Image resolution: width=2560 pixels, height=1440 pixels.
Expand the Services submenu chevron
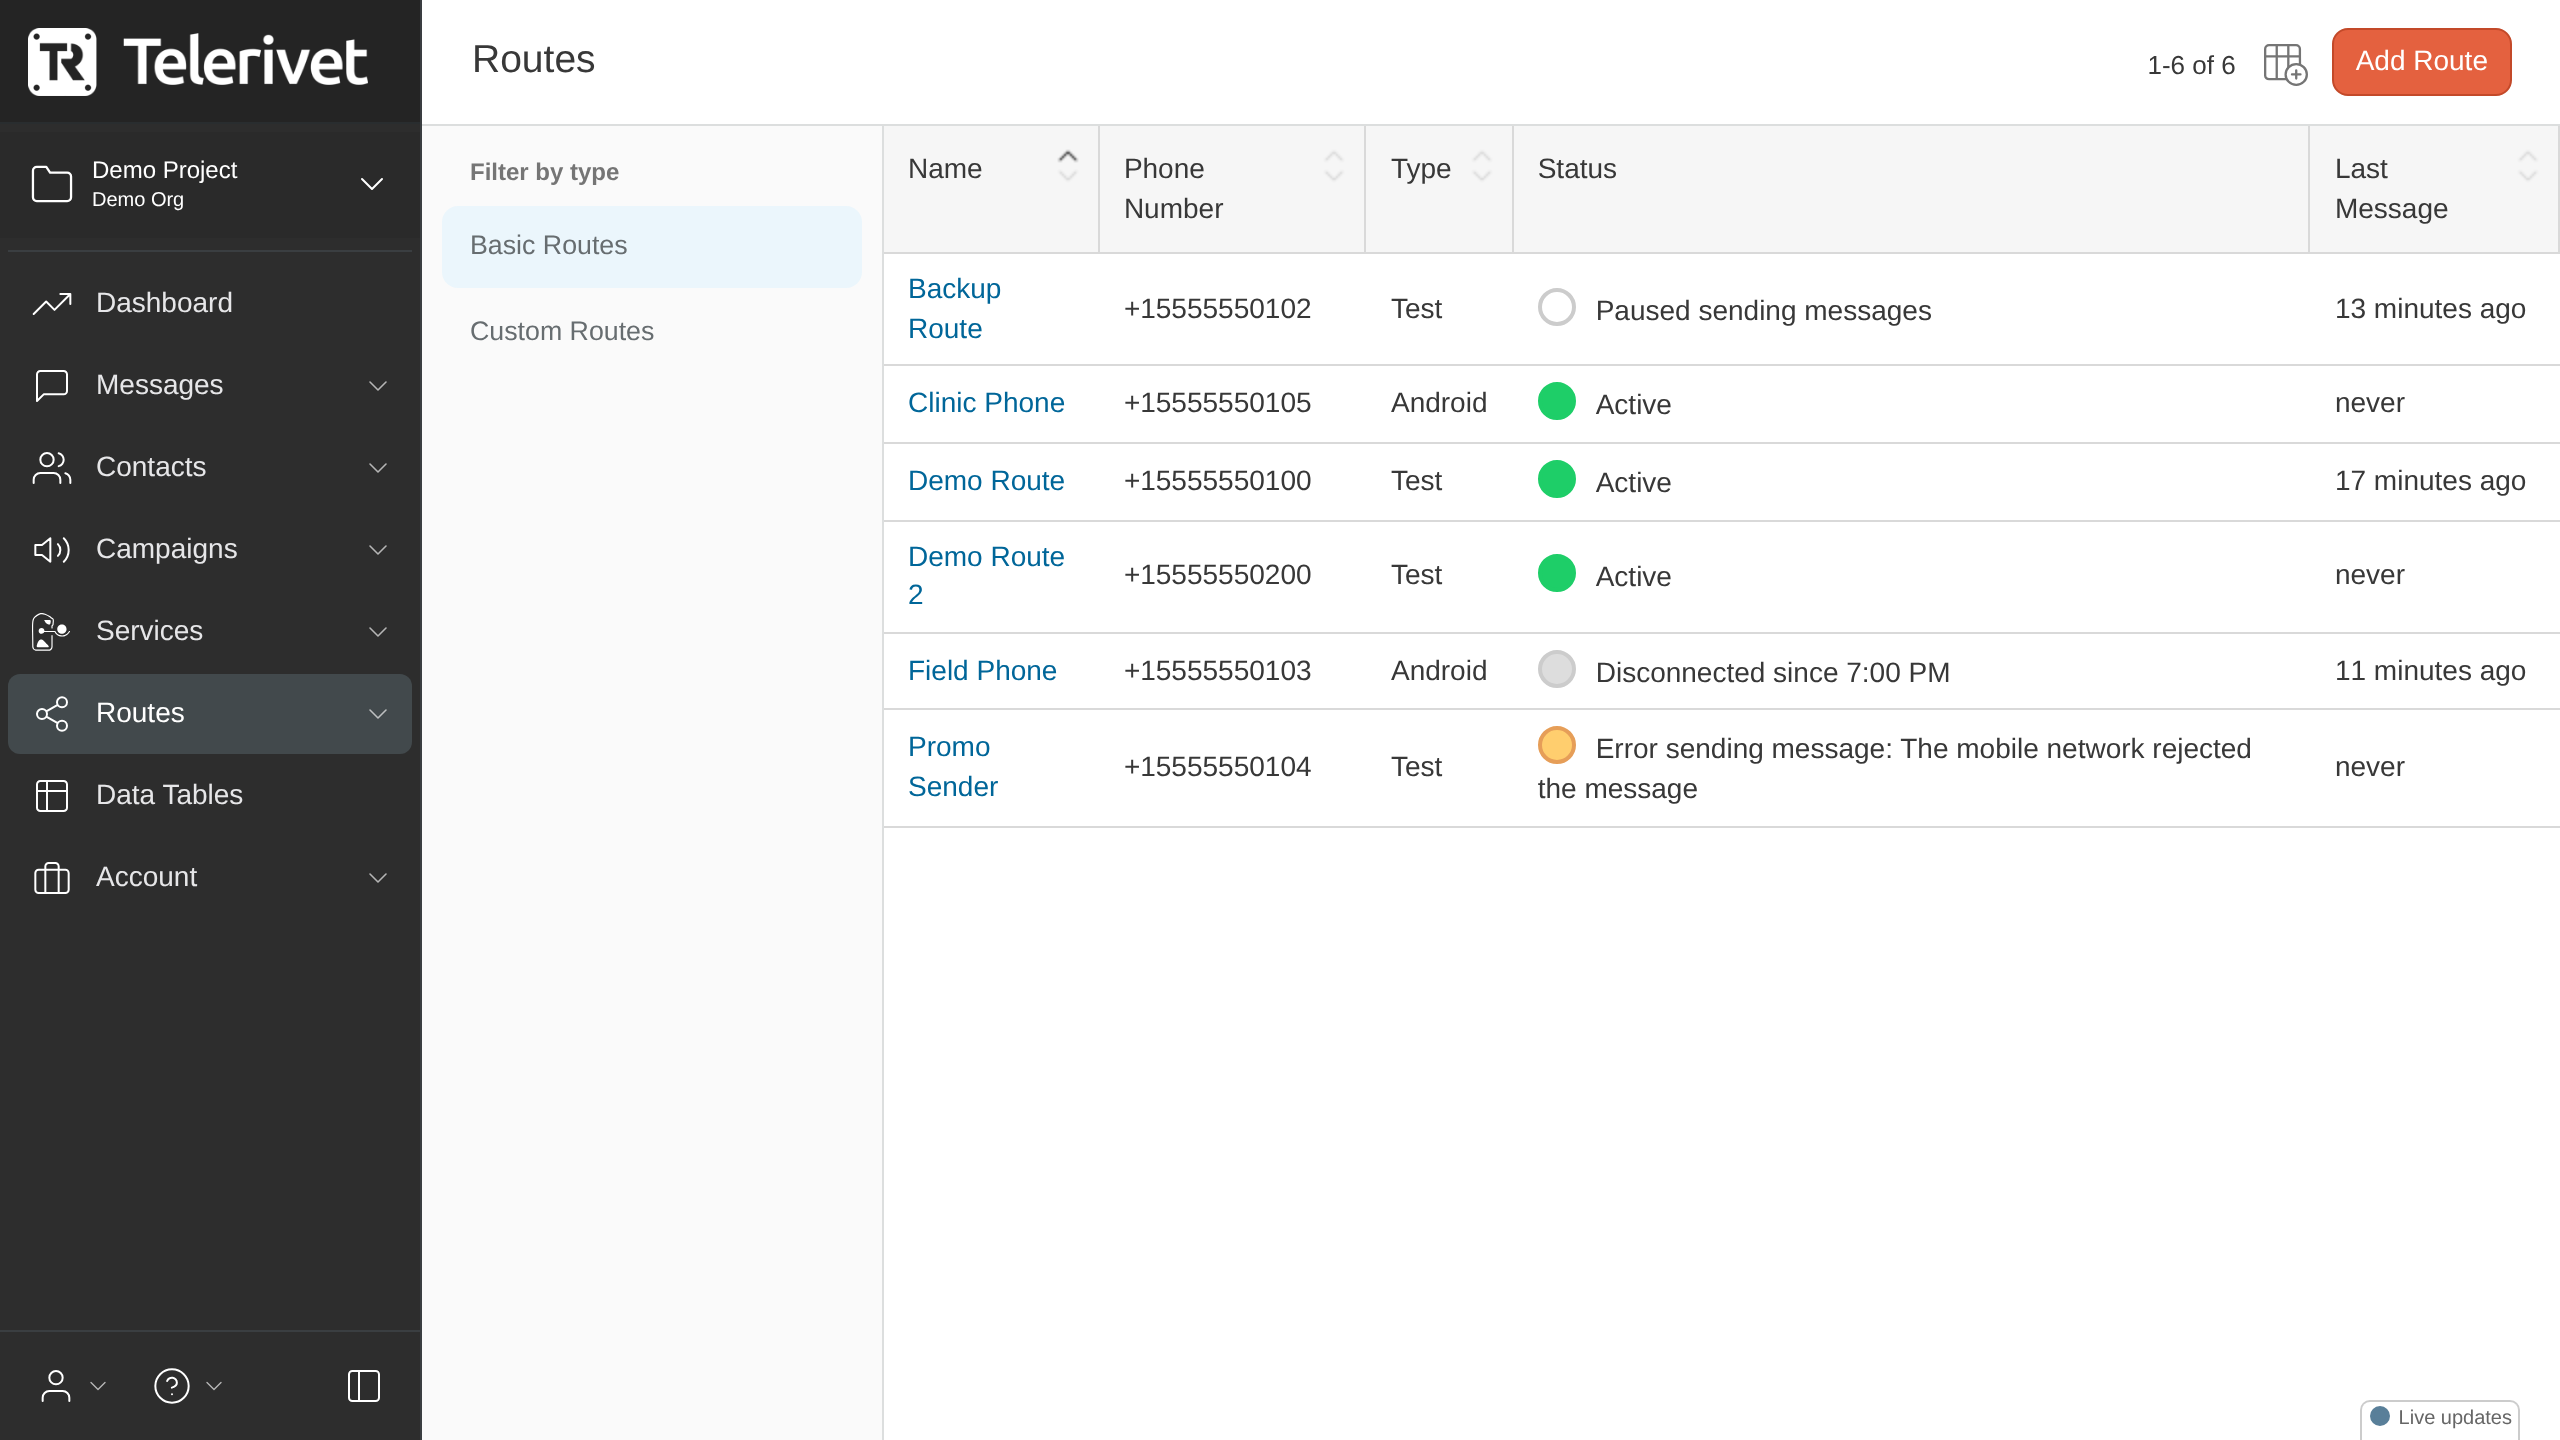pos(378,632)
